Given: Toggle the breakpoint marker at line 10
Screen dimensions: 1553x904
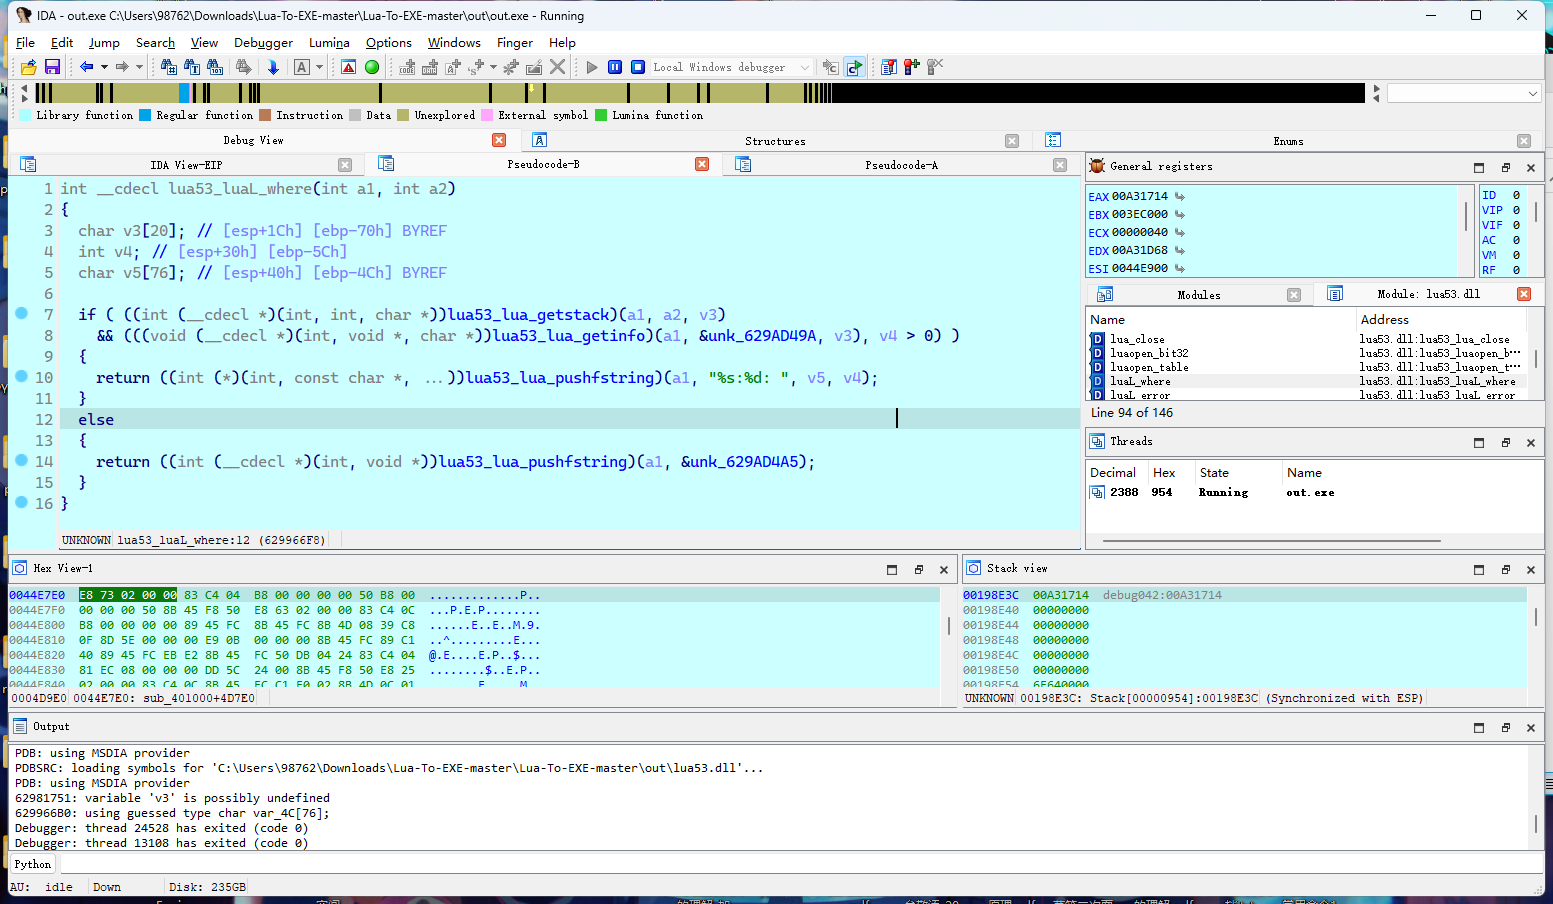Looking at the screenshot, I should 21,377.
